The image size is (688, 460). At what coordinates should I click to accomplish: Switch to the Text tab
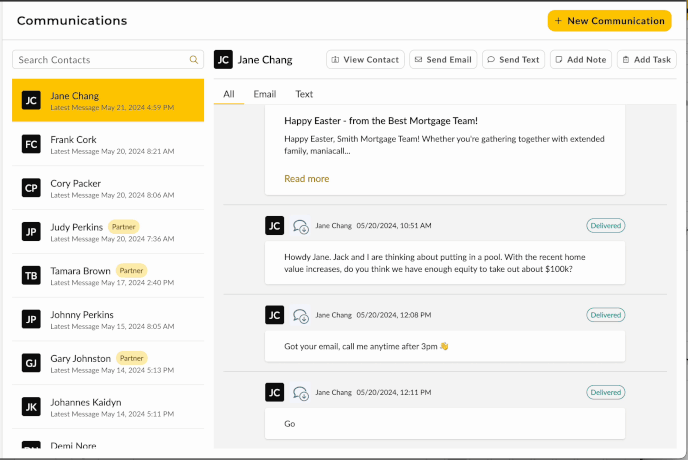point(304,94)
